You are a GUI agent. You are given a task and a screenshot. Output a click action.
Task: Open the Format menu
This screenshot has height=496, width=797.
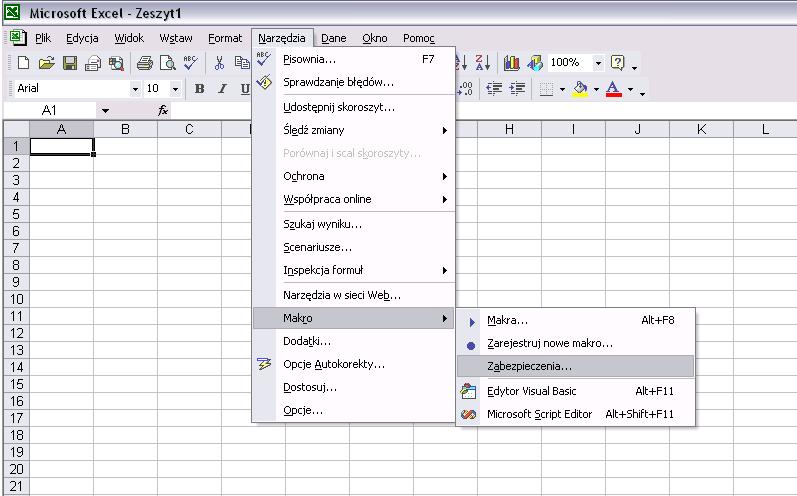225,38
